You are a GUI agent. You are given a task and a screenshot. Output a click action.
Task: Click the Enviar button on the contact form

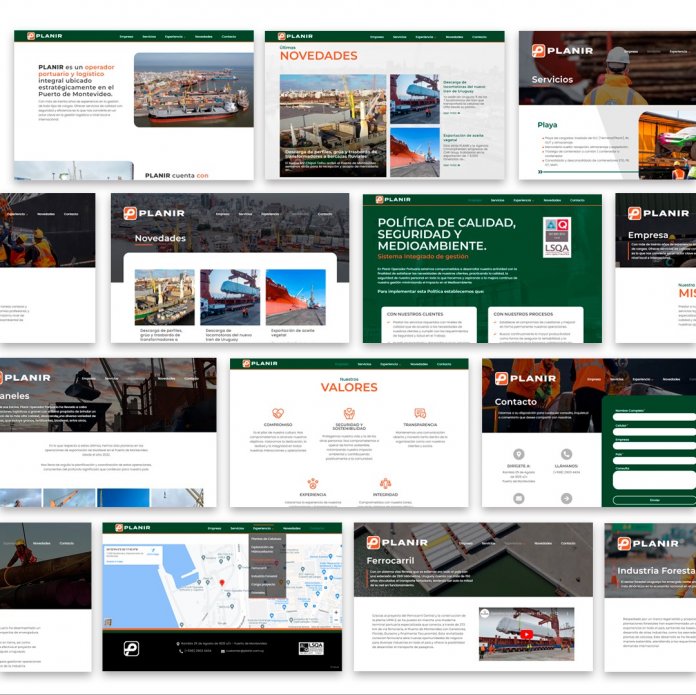654,500
